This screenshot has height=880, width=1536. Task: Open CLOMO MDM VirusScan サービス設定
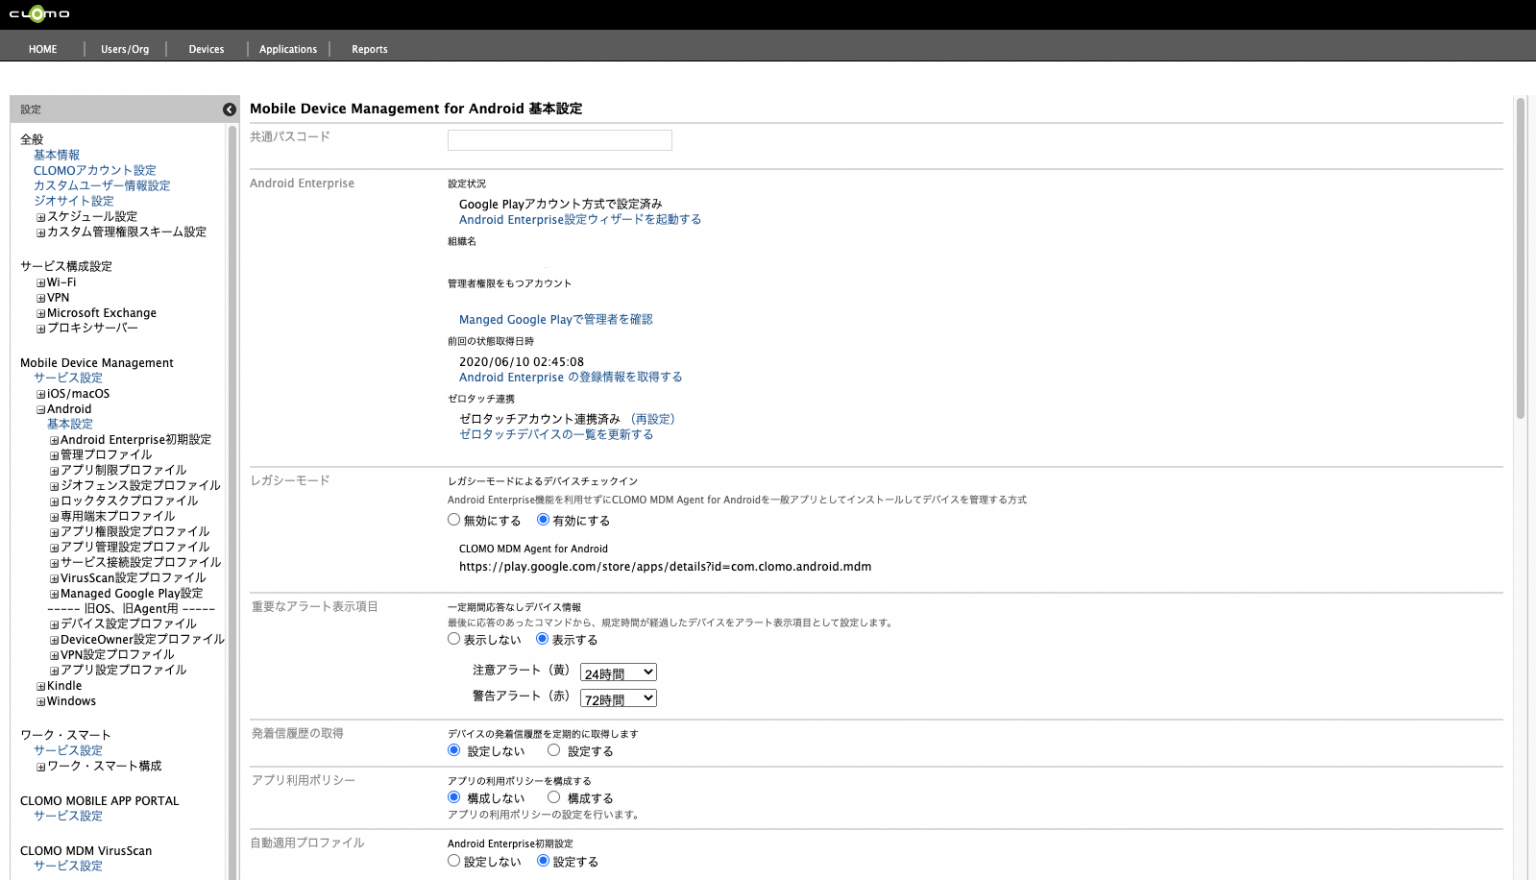(x=68, y=866)
